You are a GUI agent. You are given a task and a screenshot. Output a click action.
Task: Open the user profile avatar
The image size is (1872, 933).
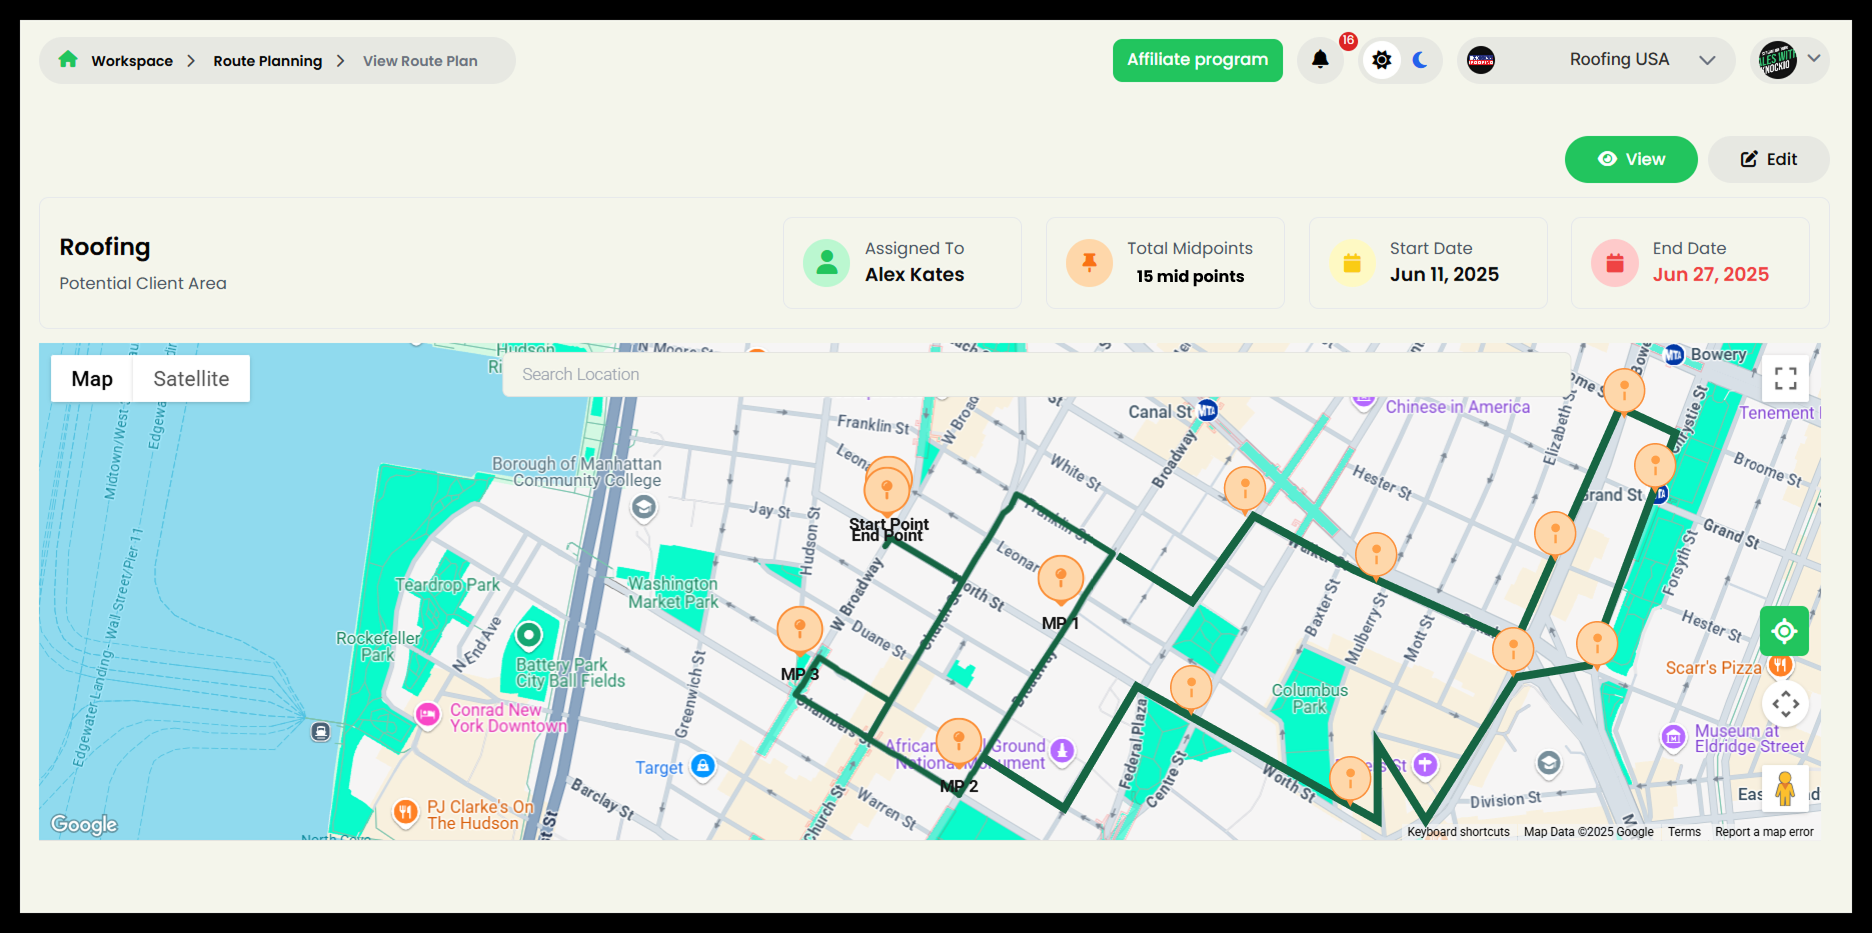pyautogui.click(x=1777, y=60)
